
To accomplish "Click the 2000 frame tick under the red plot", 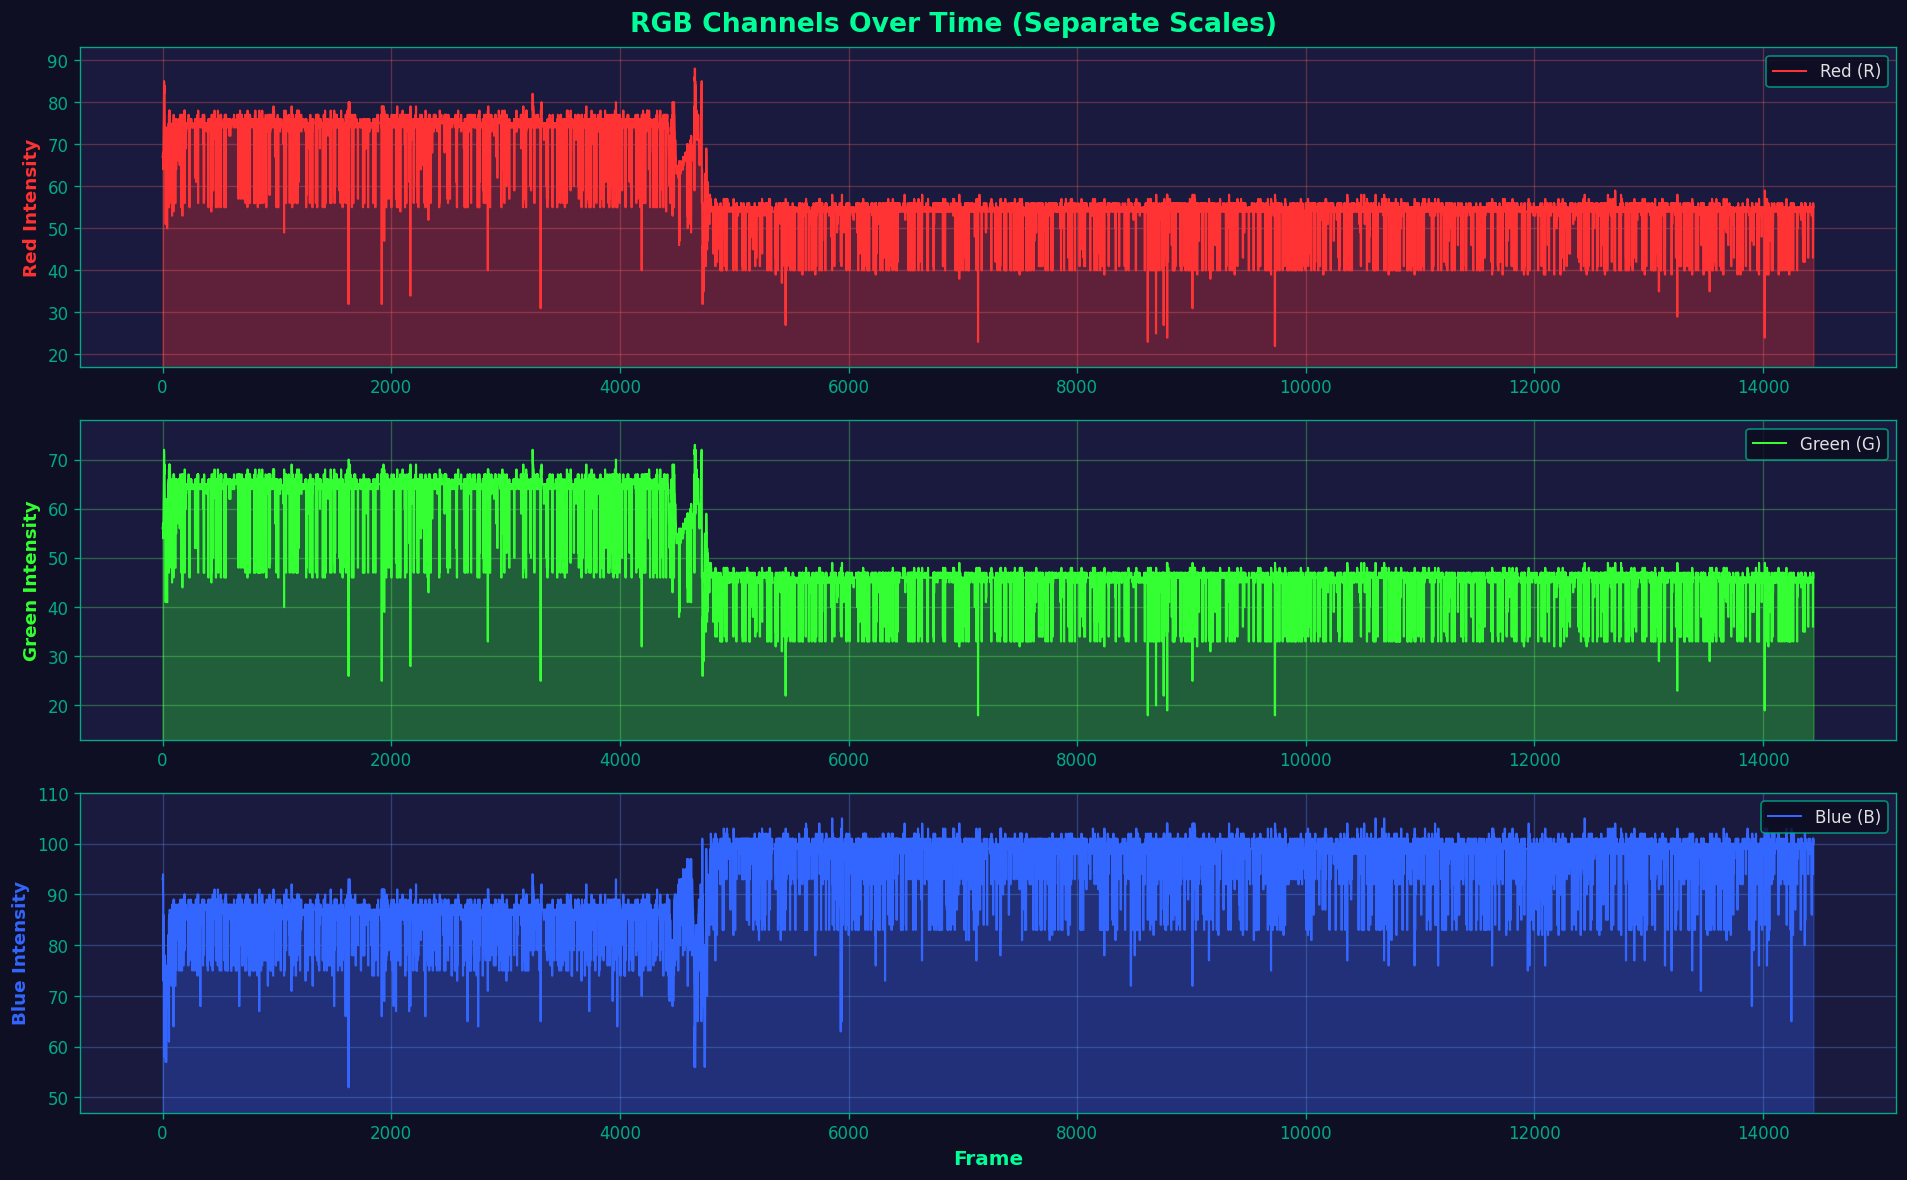I will 391,387.
